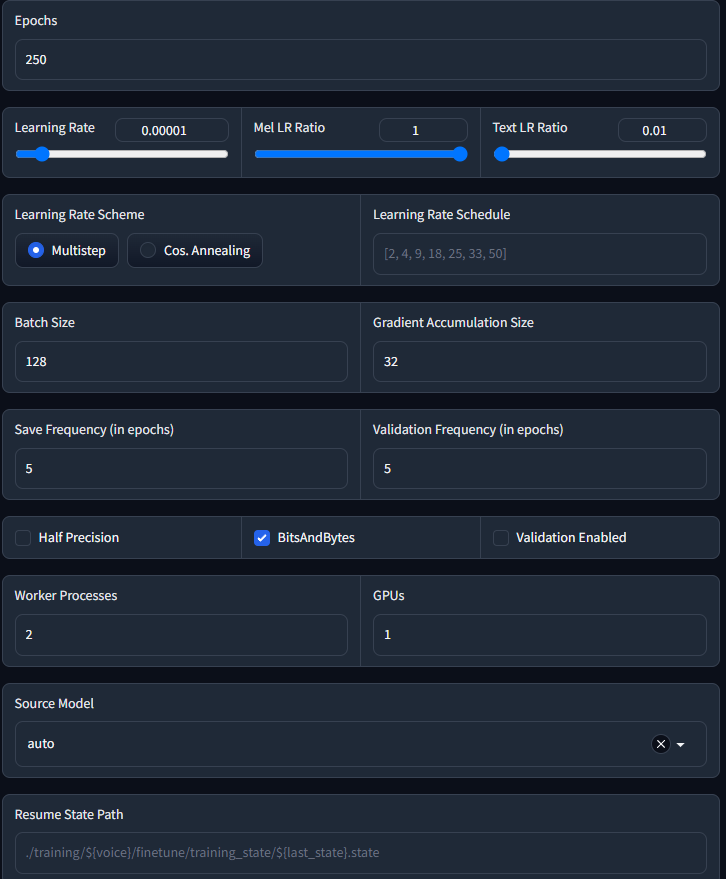Focus the Epochs input field
726x879 pixels.
[x=360, y=59]
